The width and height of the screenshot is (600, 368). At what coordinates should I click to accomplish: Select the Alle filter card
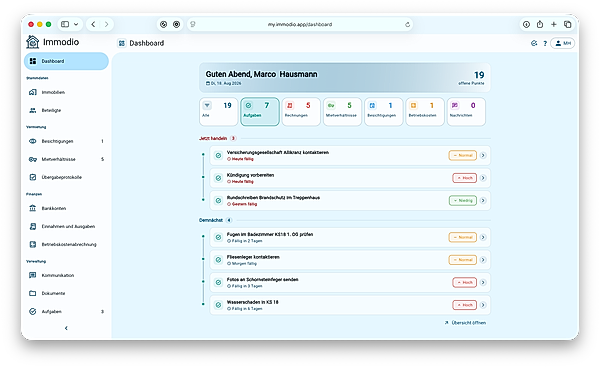pos(218,111)
